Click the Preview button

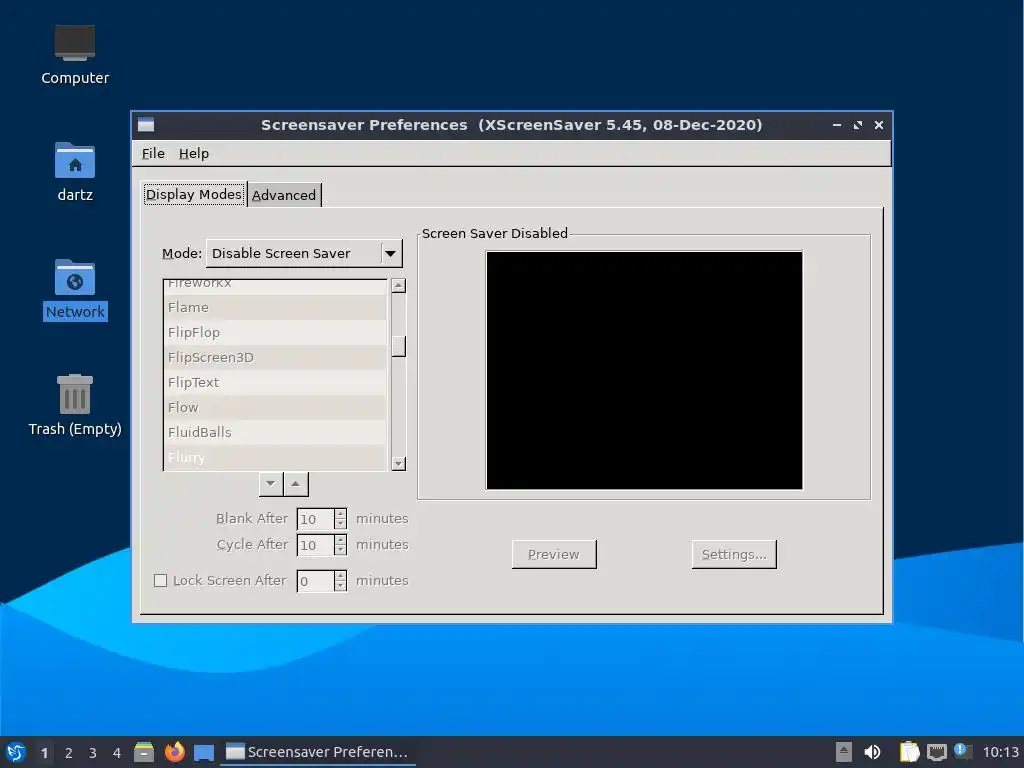pos(554,554)
